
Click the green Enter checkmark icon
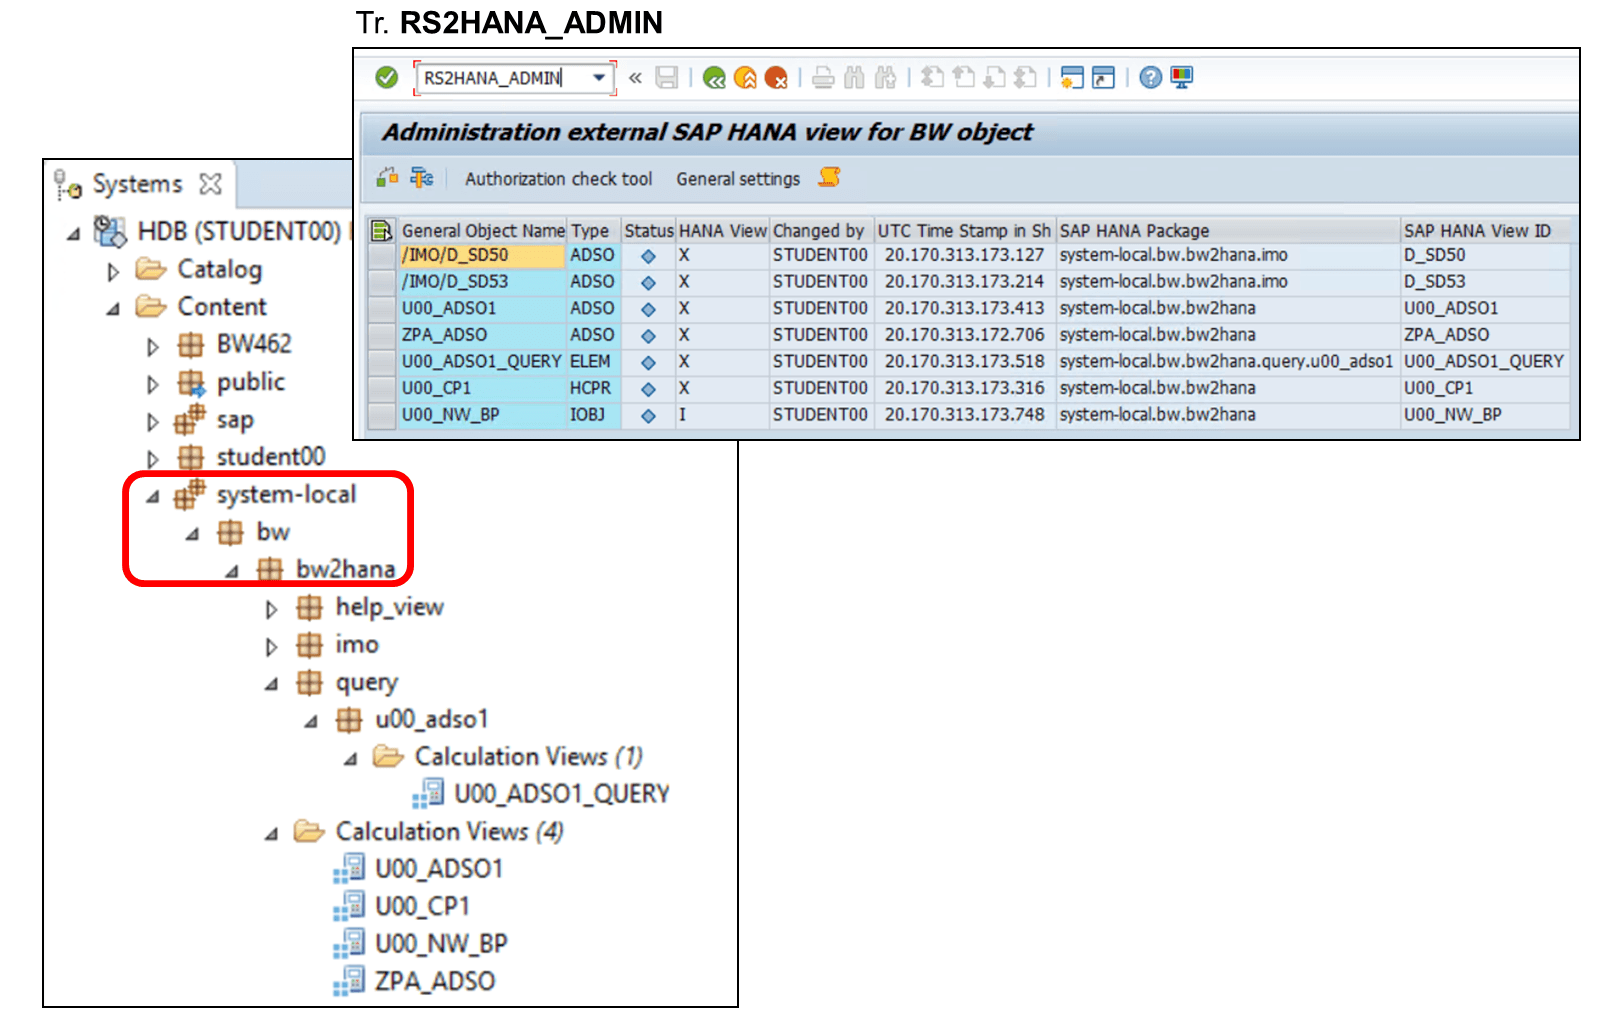387,77
